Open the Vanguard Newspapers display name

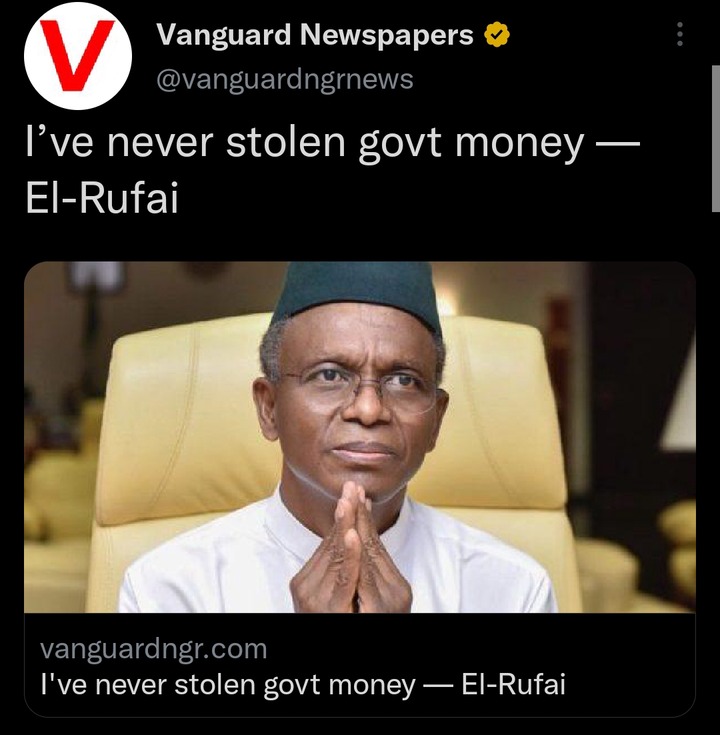click(x=315, y=35)
